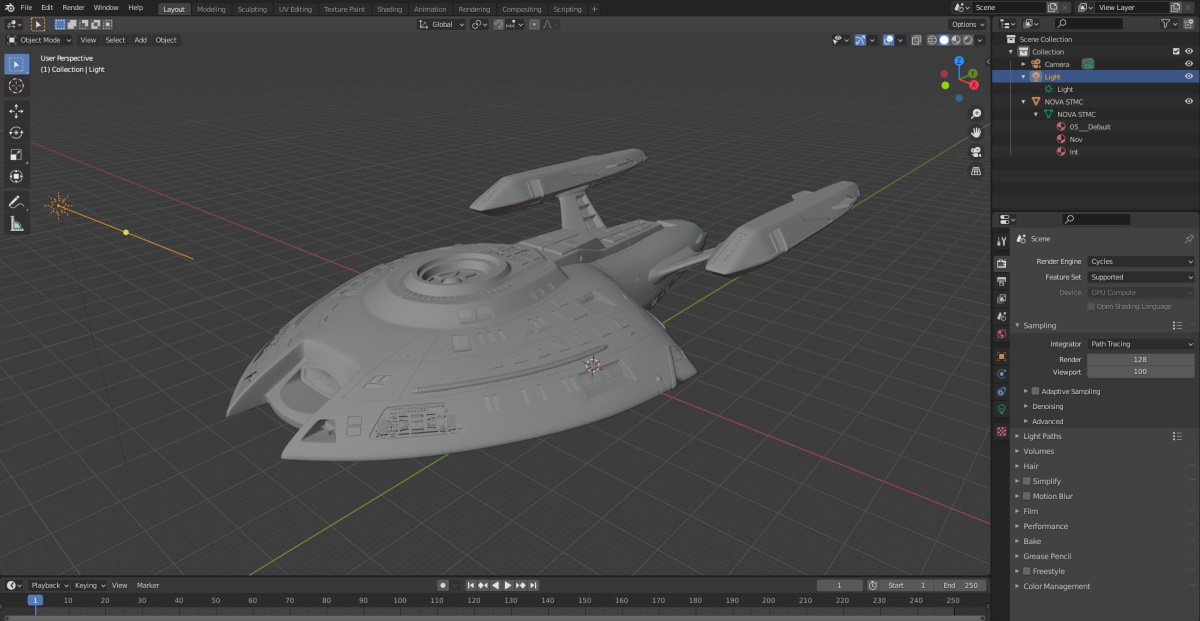Screen dimensions: 1200x621
Task: Click the pan view hand icon
Action: pyautogui.click(x=976, y=133)
